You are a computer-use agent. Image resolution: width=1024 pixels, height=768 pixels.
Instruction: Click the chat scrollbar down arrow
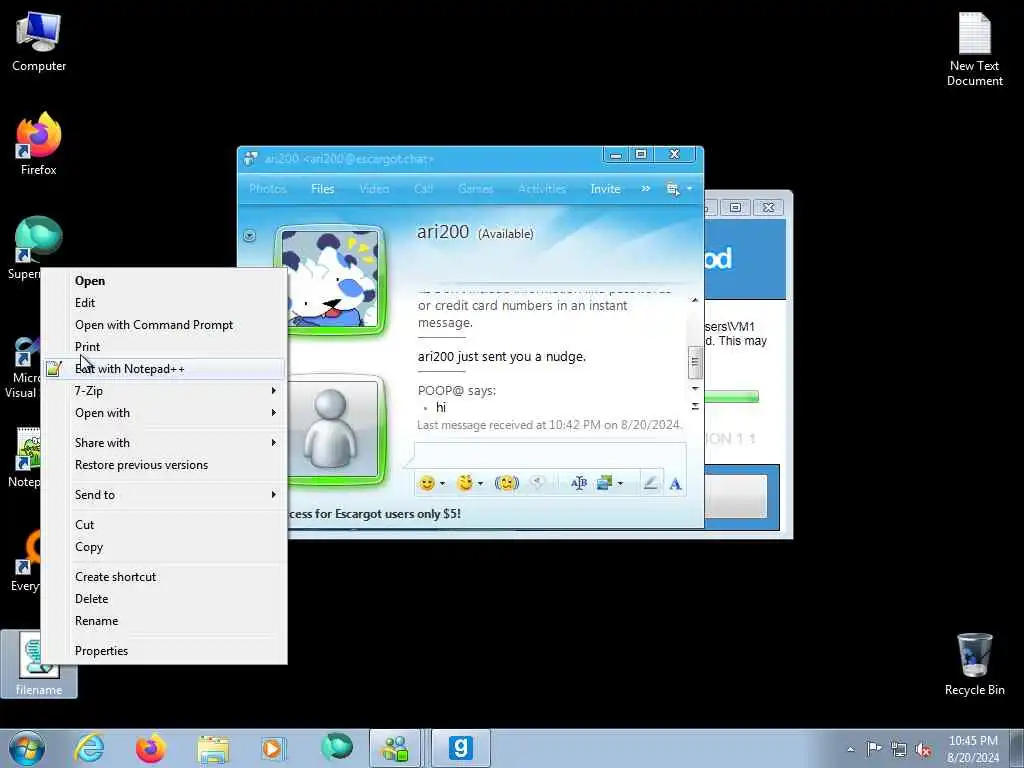coord(695,389)
